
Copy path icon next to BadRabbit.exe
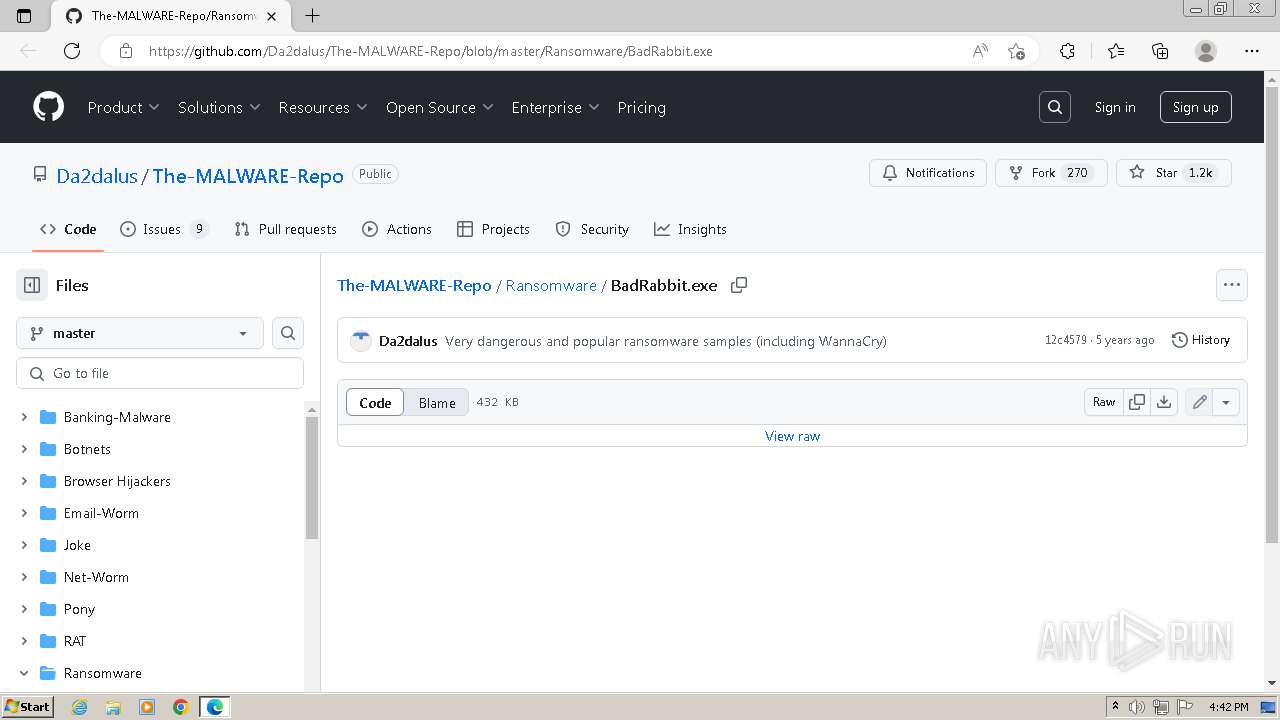(x=739, y=285)
